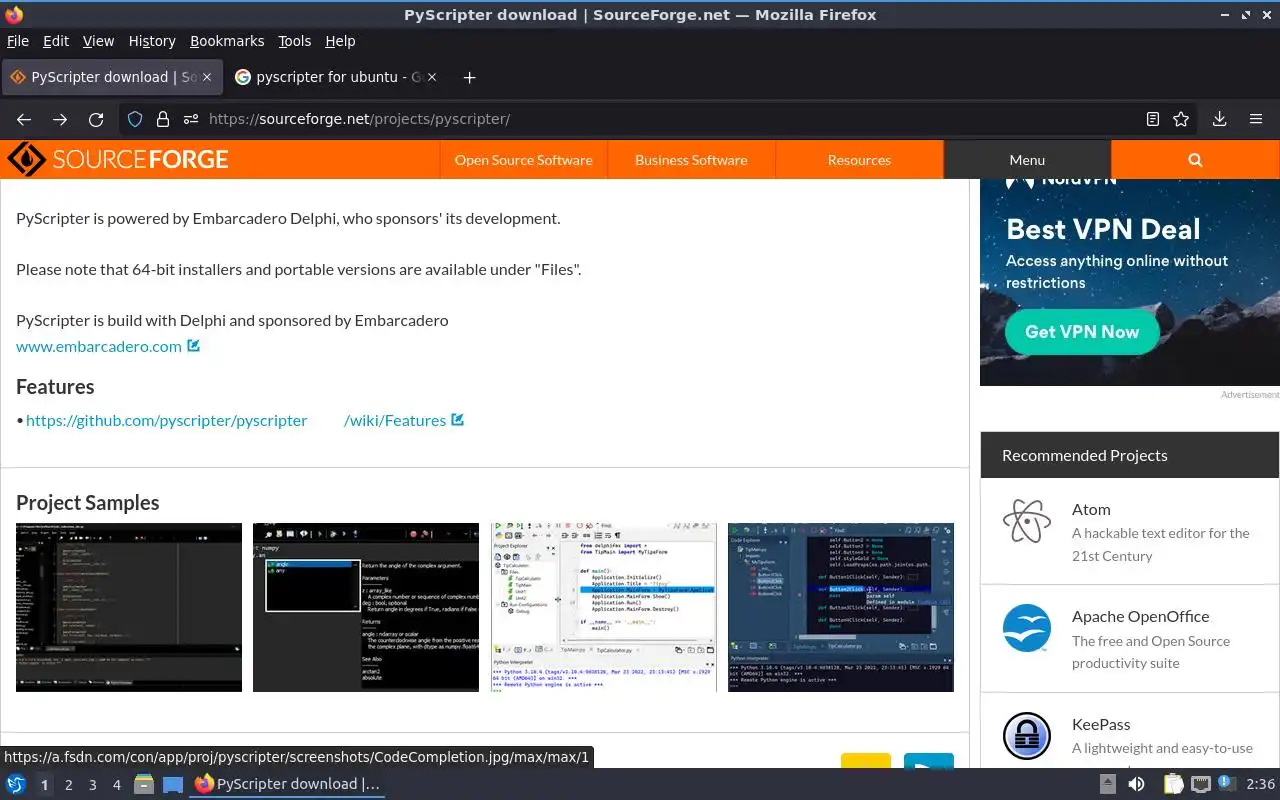Expand Open Source Software navigation menu

point(523,160)
